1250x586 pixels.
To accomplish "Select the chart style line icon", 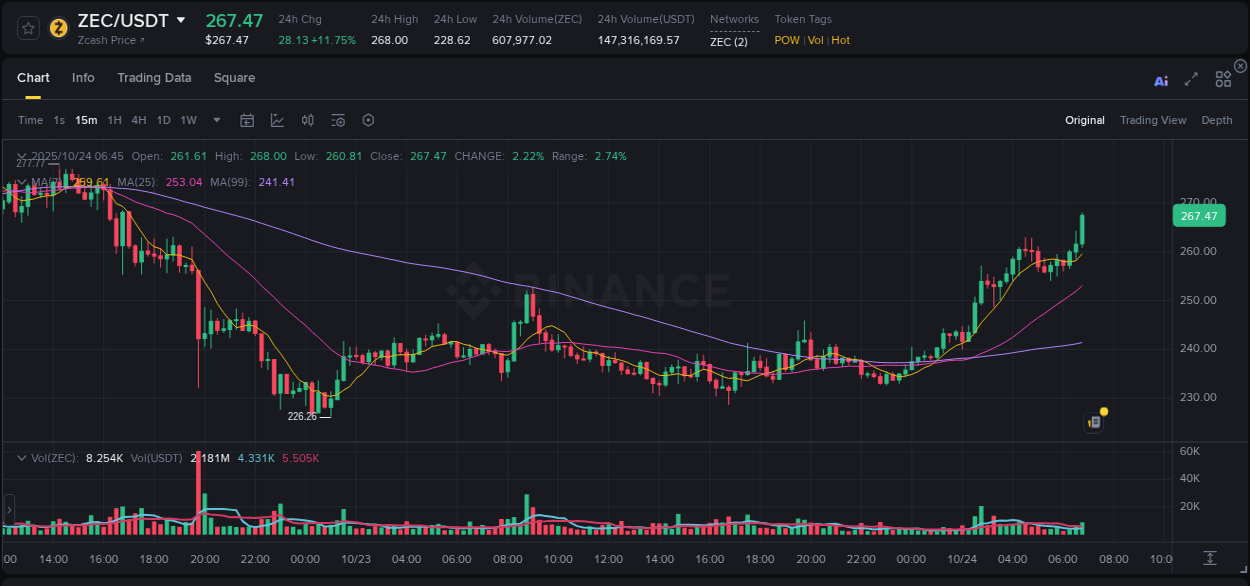I will coord(277,120).
